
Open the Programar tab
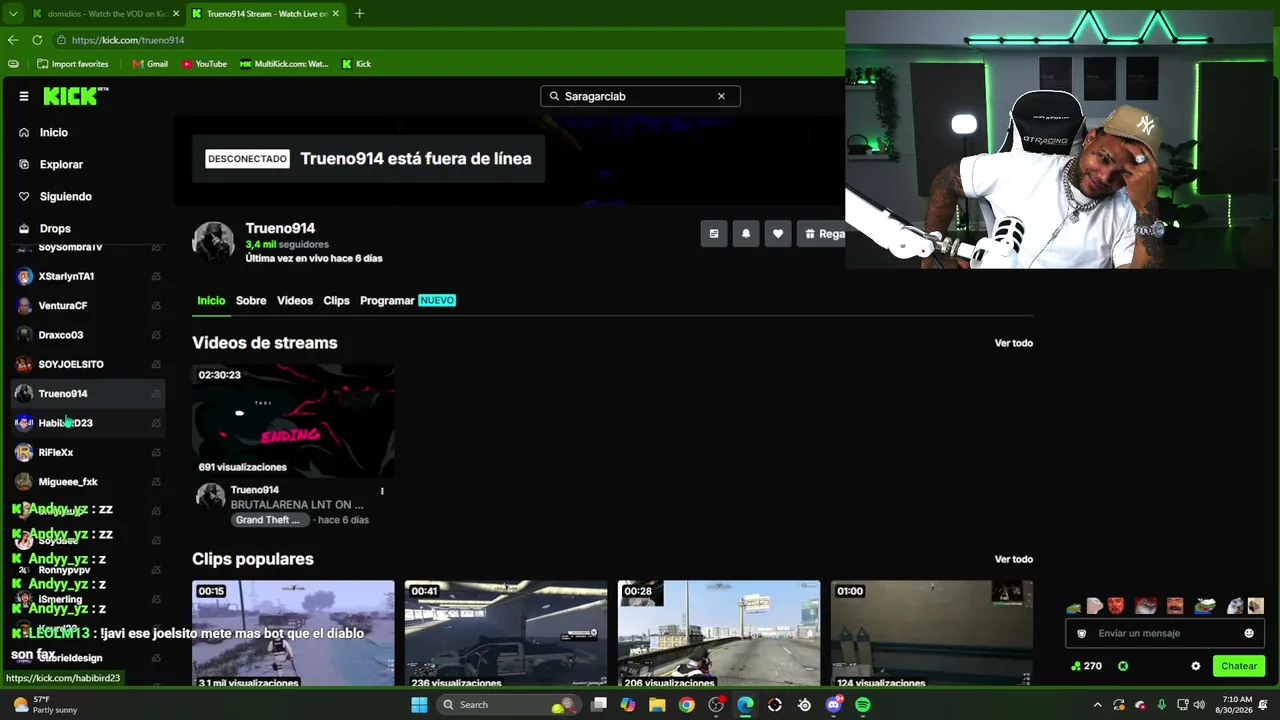[408, 300]
